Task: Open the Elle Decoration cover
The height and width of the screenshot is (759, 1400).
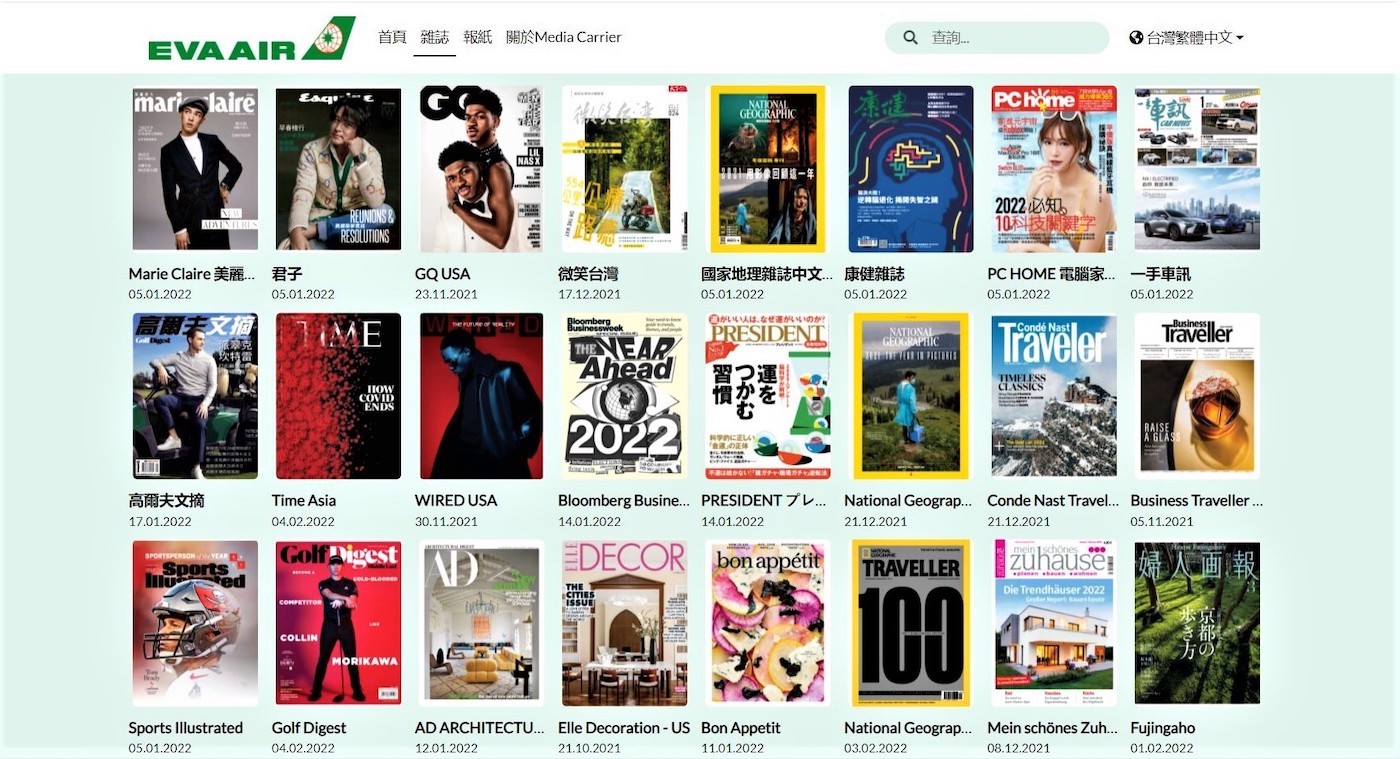Action: click(x=624, y=623)
